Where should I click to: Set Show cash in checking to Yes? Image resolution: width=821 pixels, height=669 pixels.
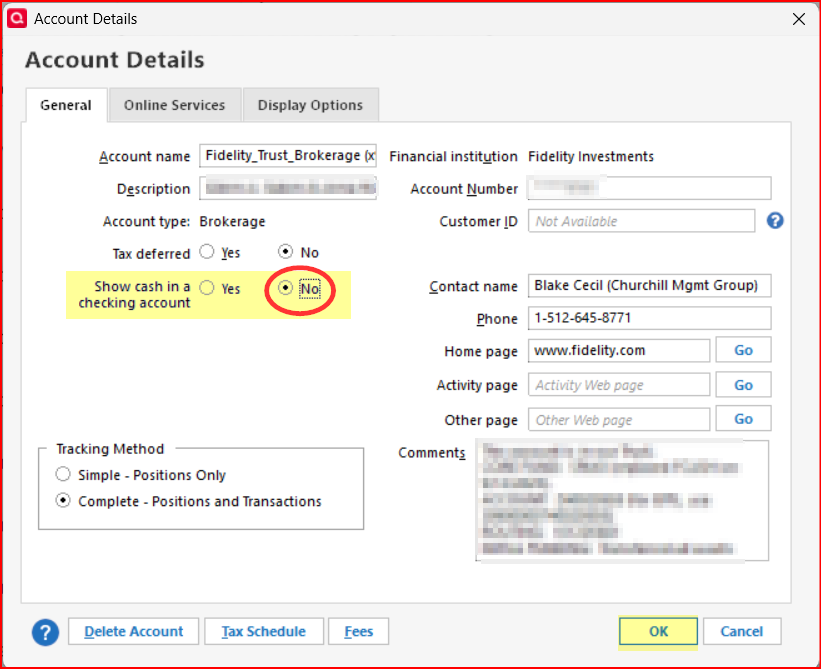click(x=207, y=287)
